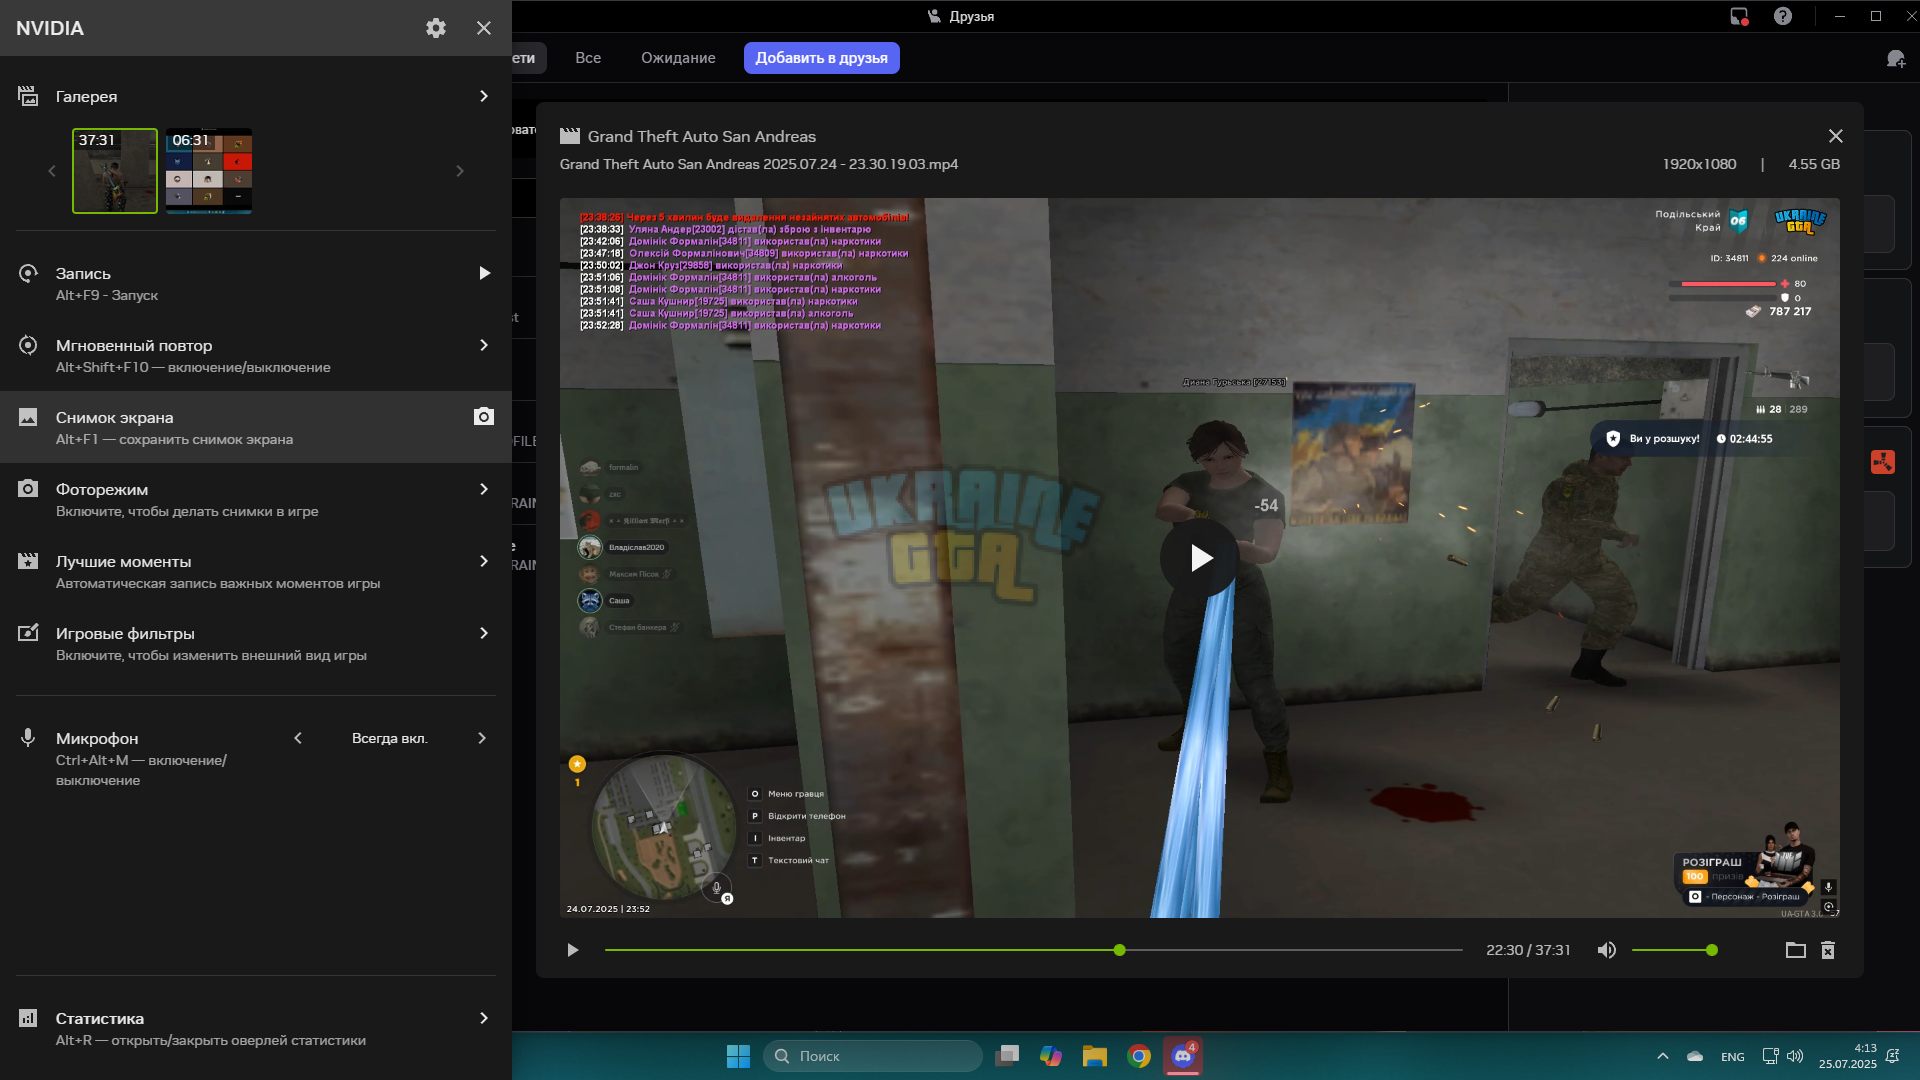Click the Статистика chart icon
This screenshot has height=1080, width=1920.
pyautogui.click(x=28, y=1018)
